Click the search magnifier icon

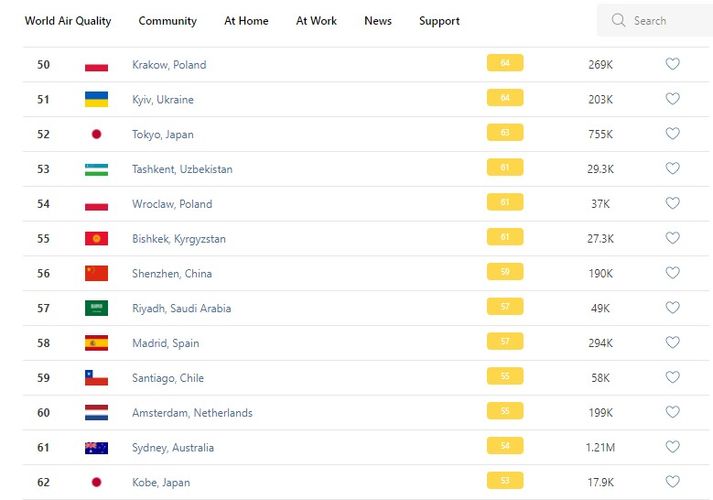click(618, 20)
